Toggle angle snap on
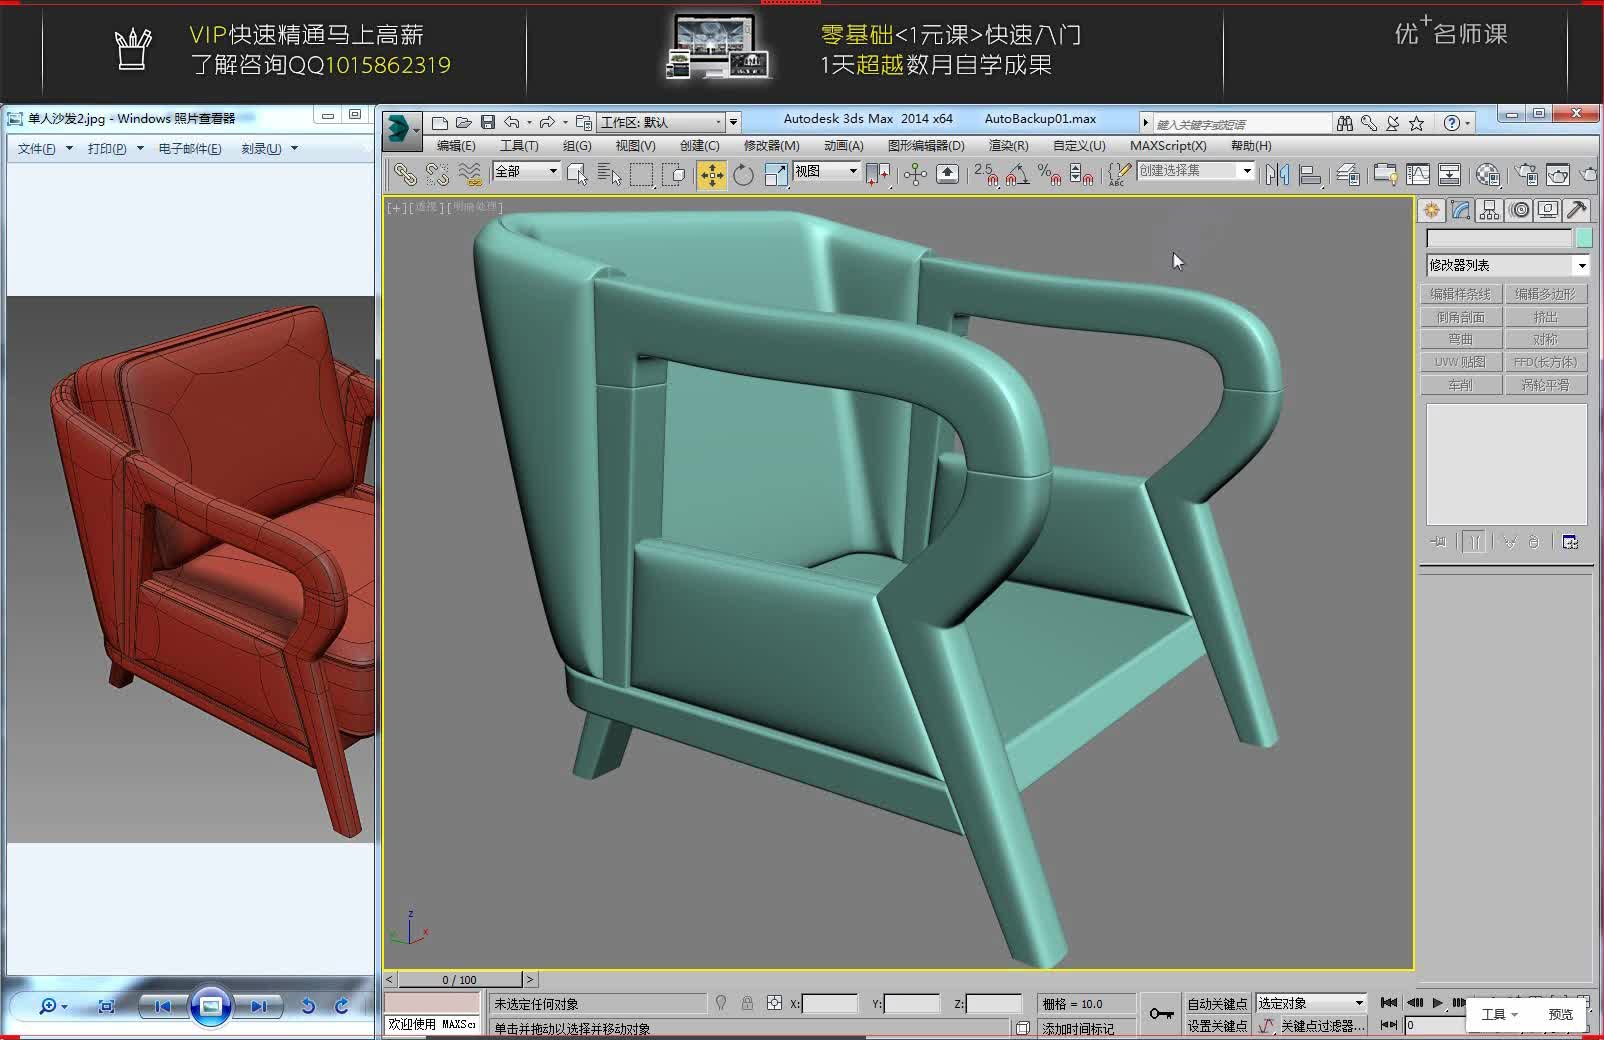 (x=1016, y=175)
